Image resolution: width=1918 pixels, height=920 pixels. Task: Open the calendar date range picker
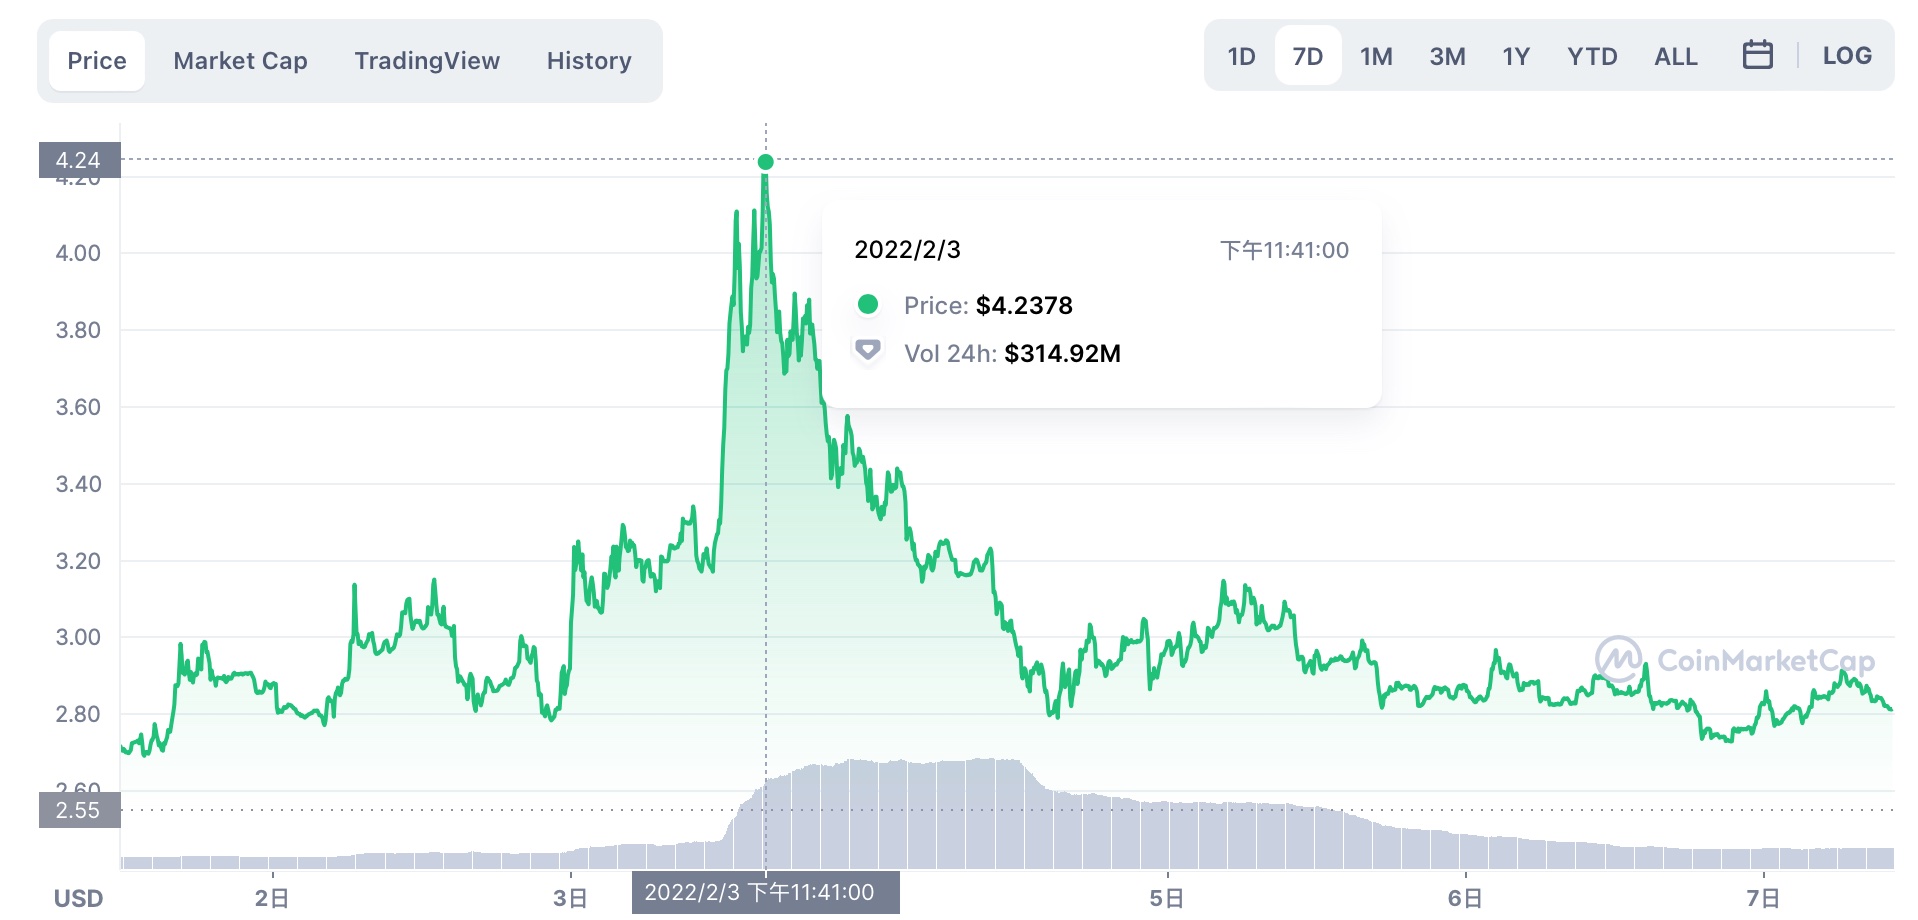pyautogui.click(x=1757, y=55)
